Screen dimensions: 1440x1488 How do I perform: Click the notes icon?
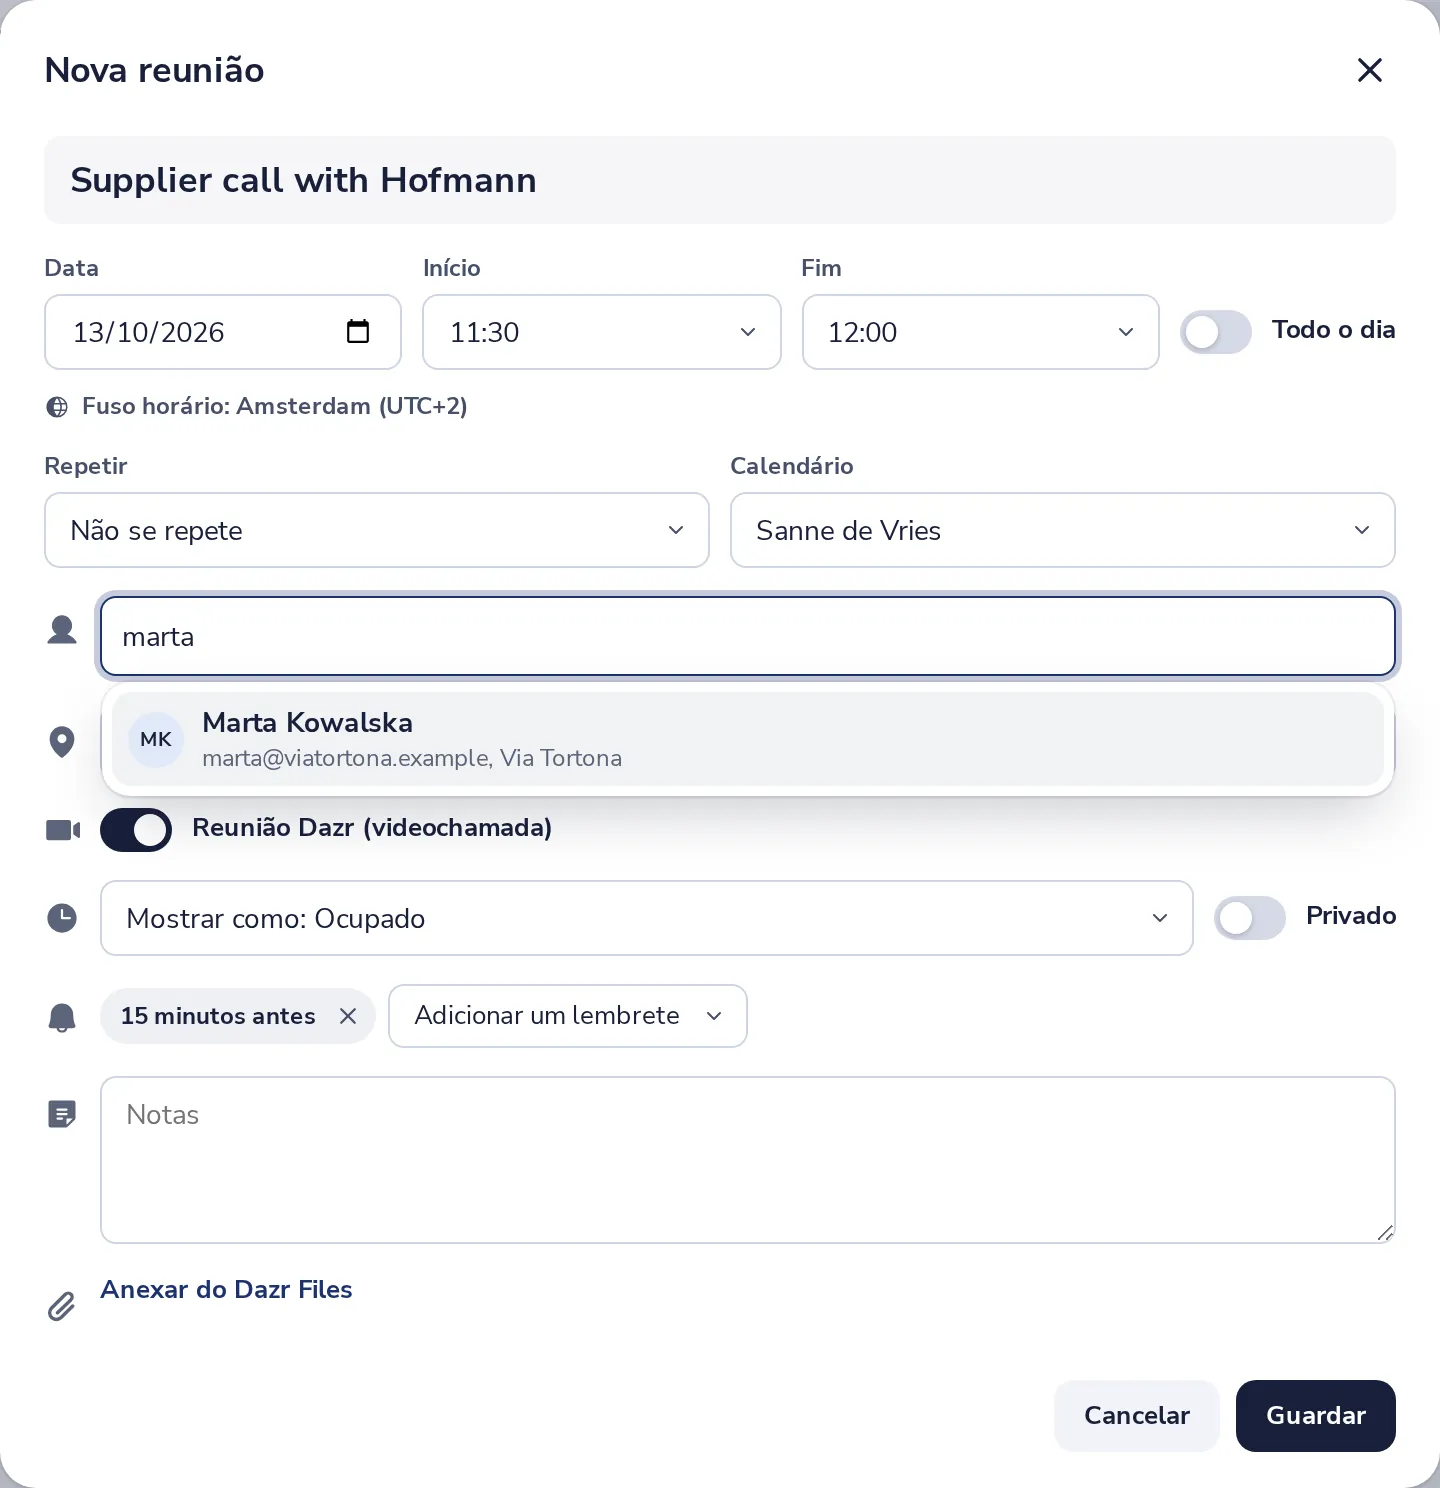point(62,1114)
